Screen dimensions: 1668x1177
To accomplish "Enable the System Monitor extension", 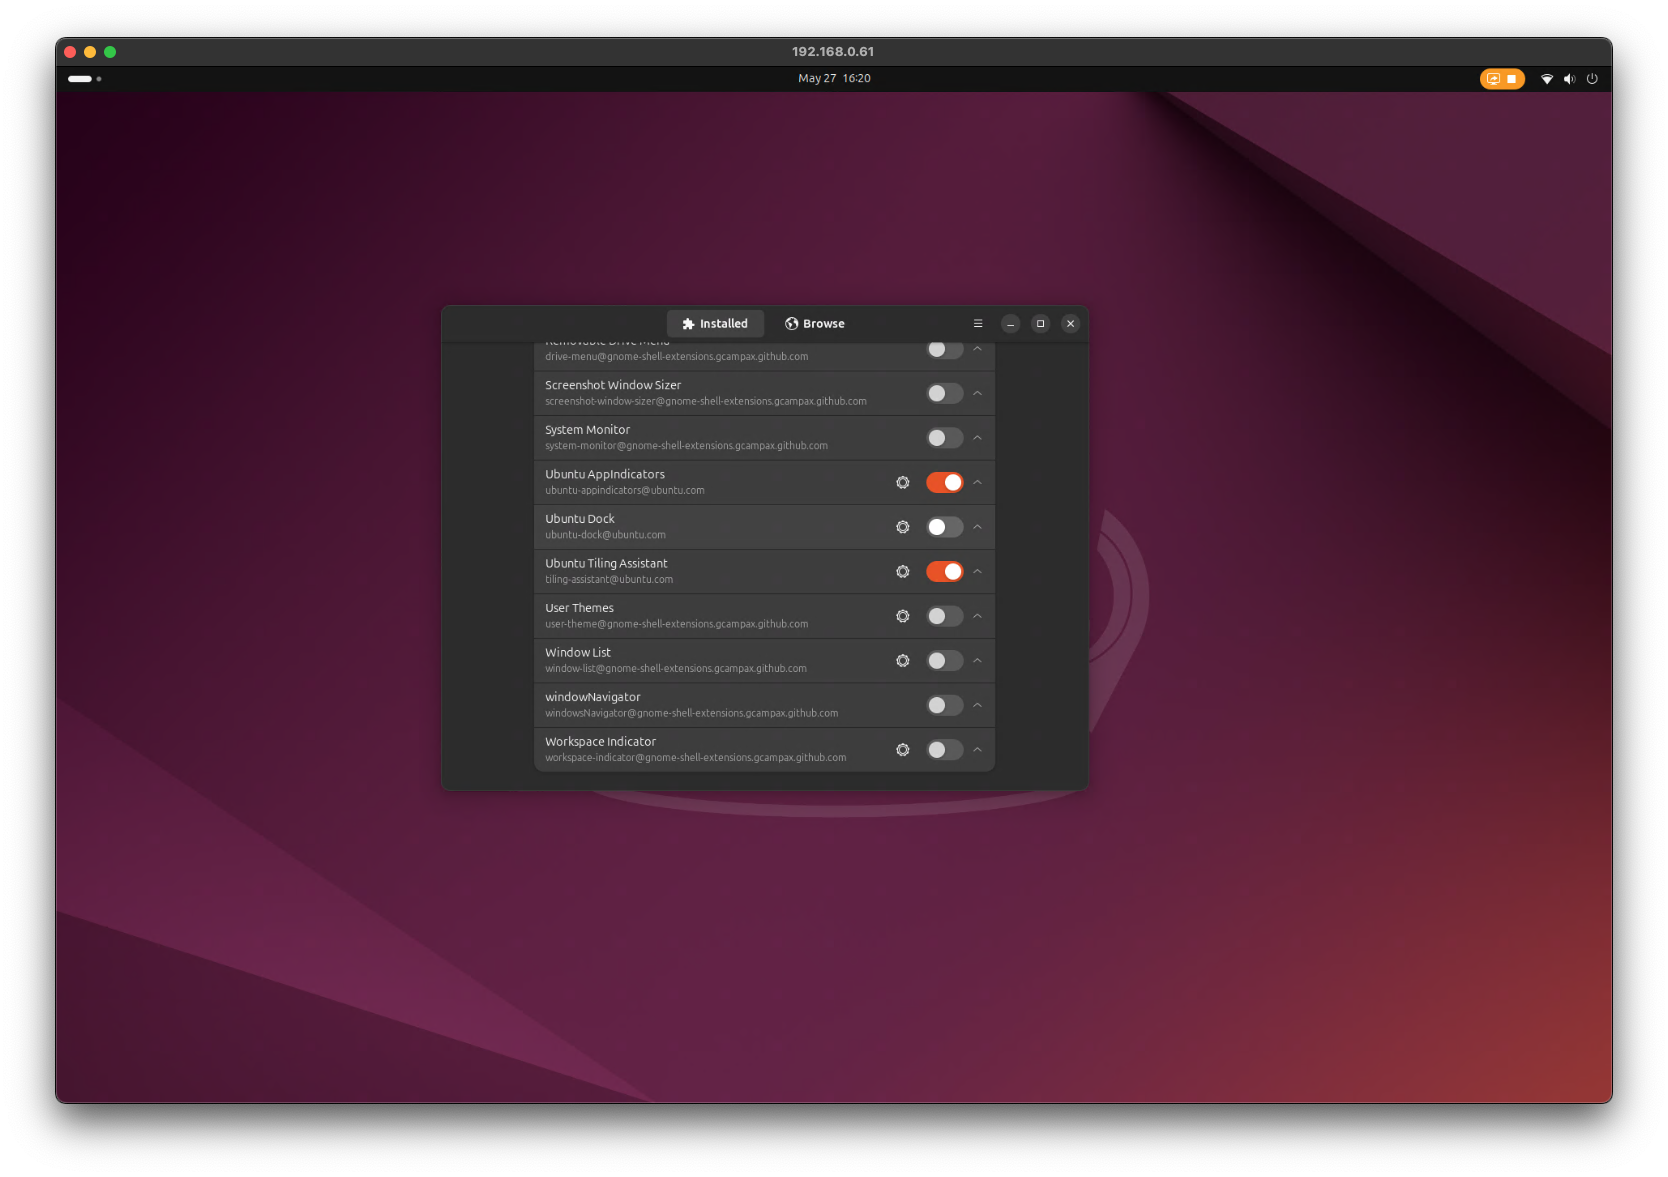I will (x=944, y=438).
